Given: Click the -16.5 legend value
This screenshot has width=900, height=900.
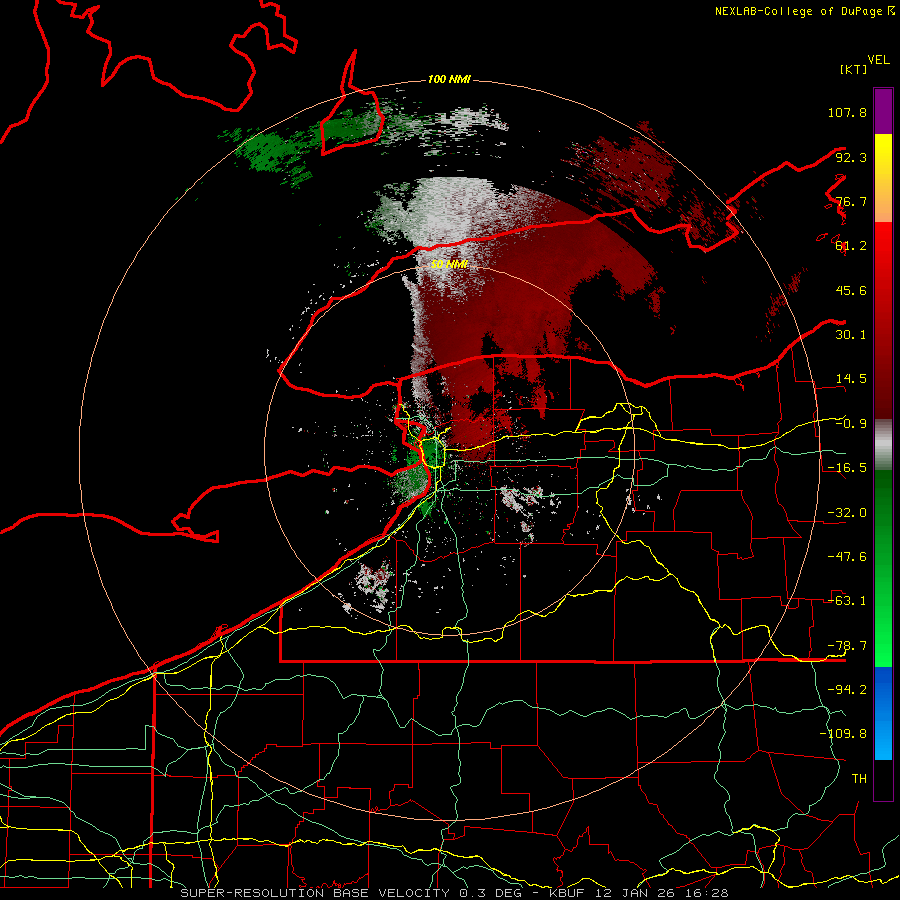Looking at the screenshot, I should tap(847, 468).
